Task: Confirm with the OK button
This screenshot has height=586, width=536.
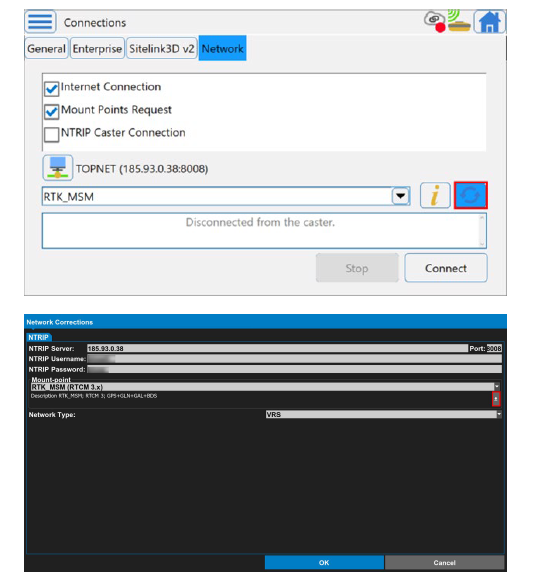Action: pyautogui.click(x=324, y=562)
